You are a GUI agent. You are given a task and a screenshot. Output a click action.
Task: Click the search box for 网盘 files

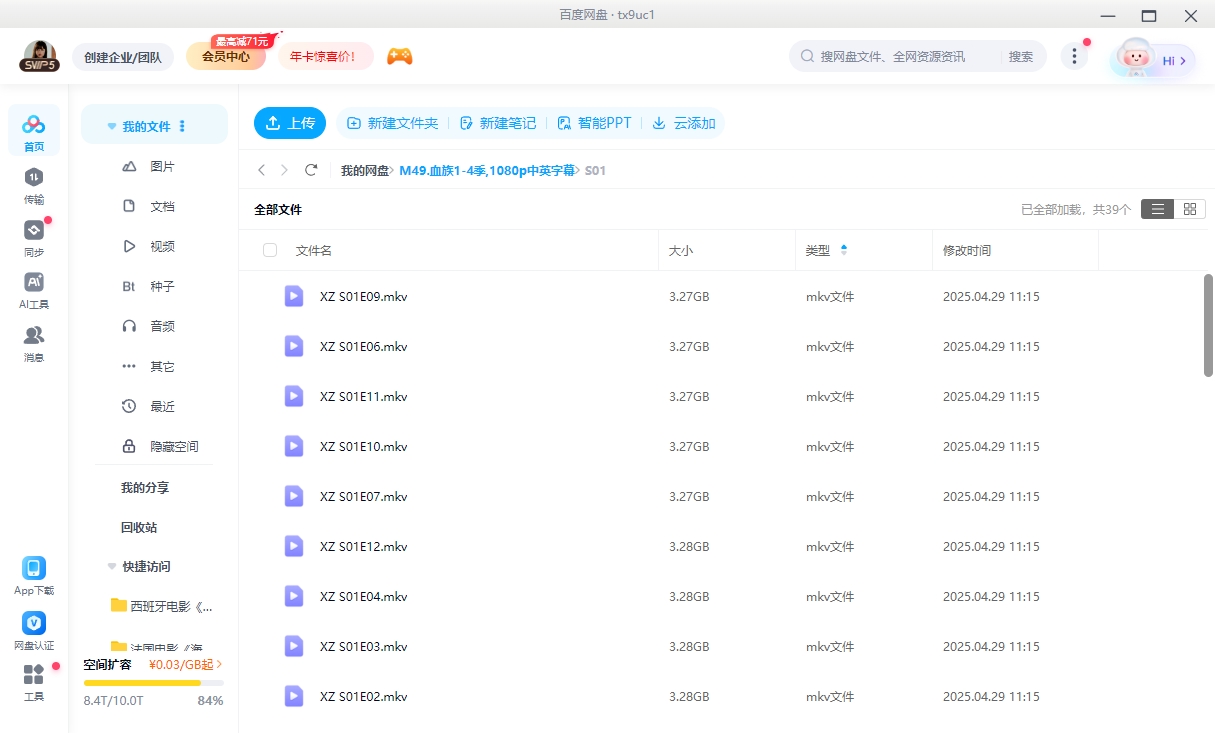tap(895, 57)
